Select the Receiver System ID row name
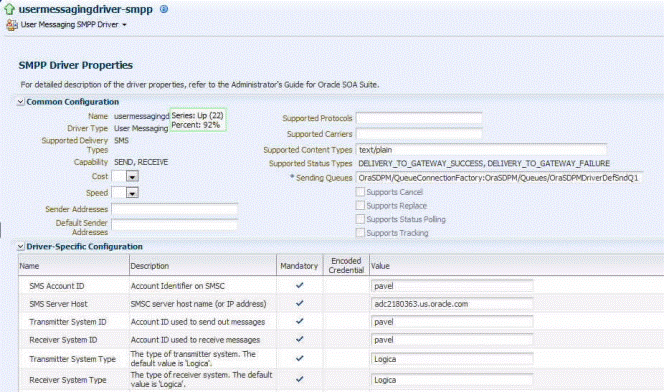 63,340
